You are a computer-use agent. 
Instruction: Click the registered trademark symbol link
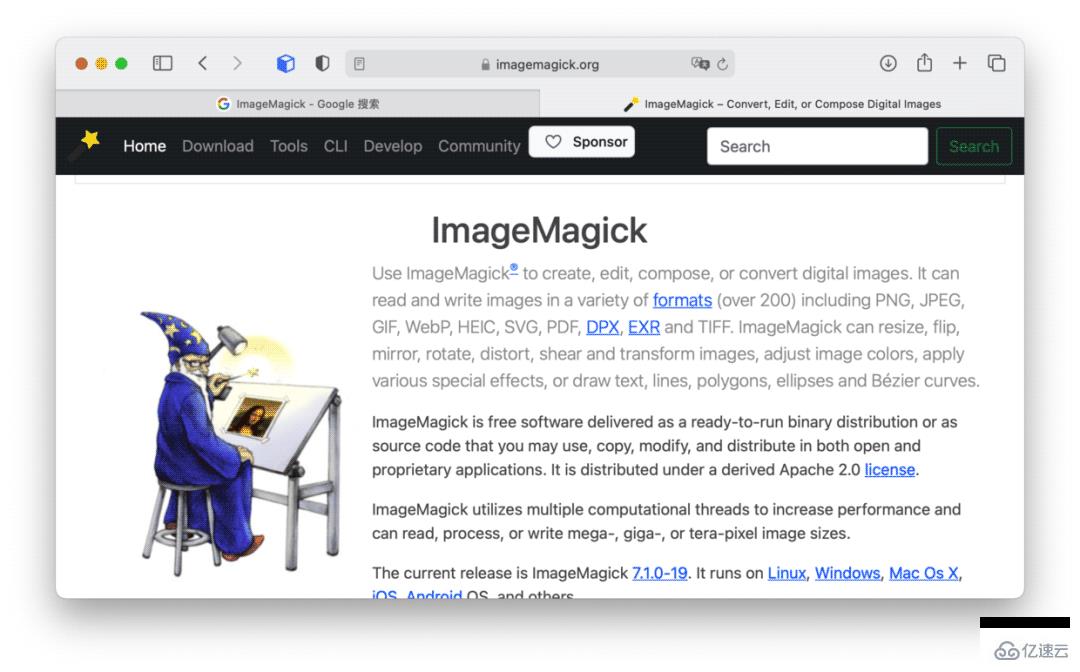pyautogui.click(x=514, y=269)
